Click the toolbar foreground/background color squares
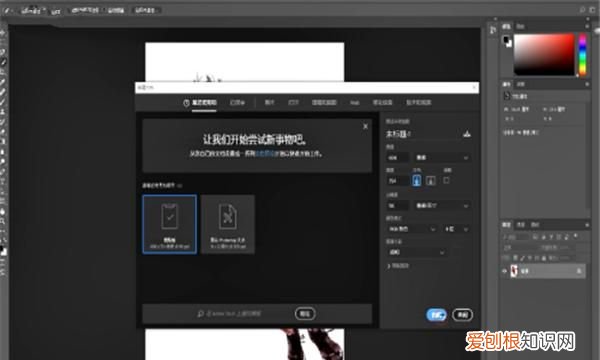Image resolution: width=600 pixels, height=360 pixels. point(3,251)
